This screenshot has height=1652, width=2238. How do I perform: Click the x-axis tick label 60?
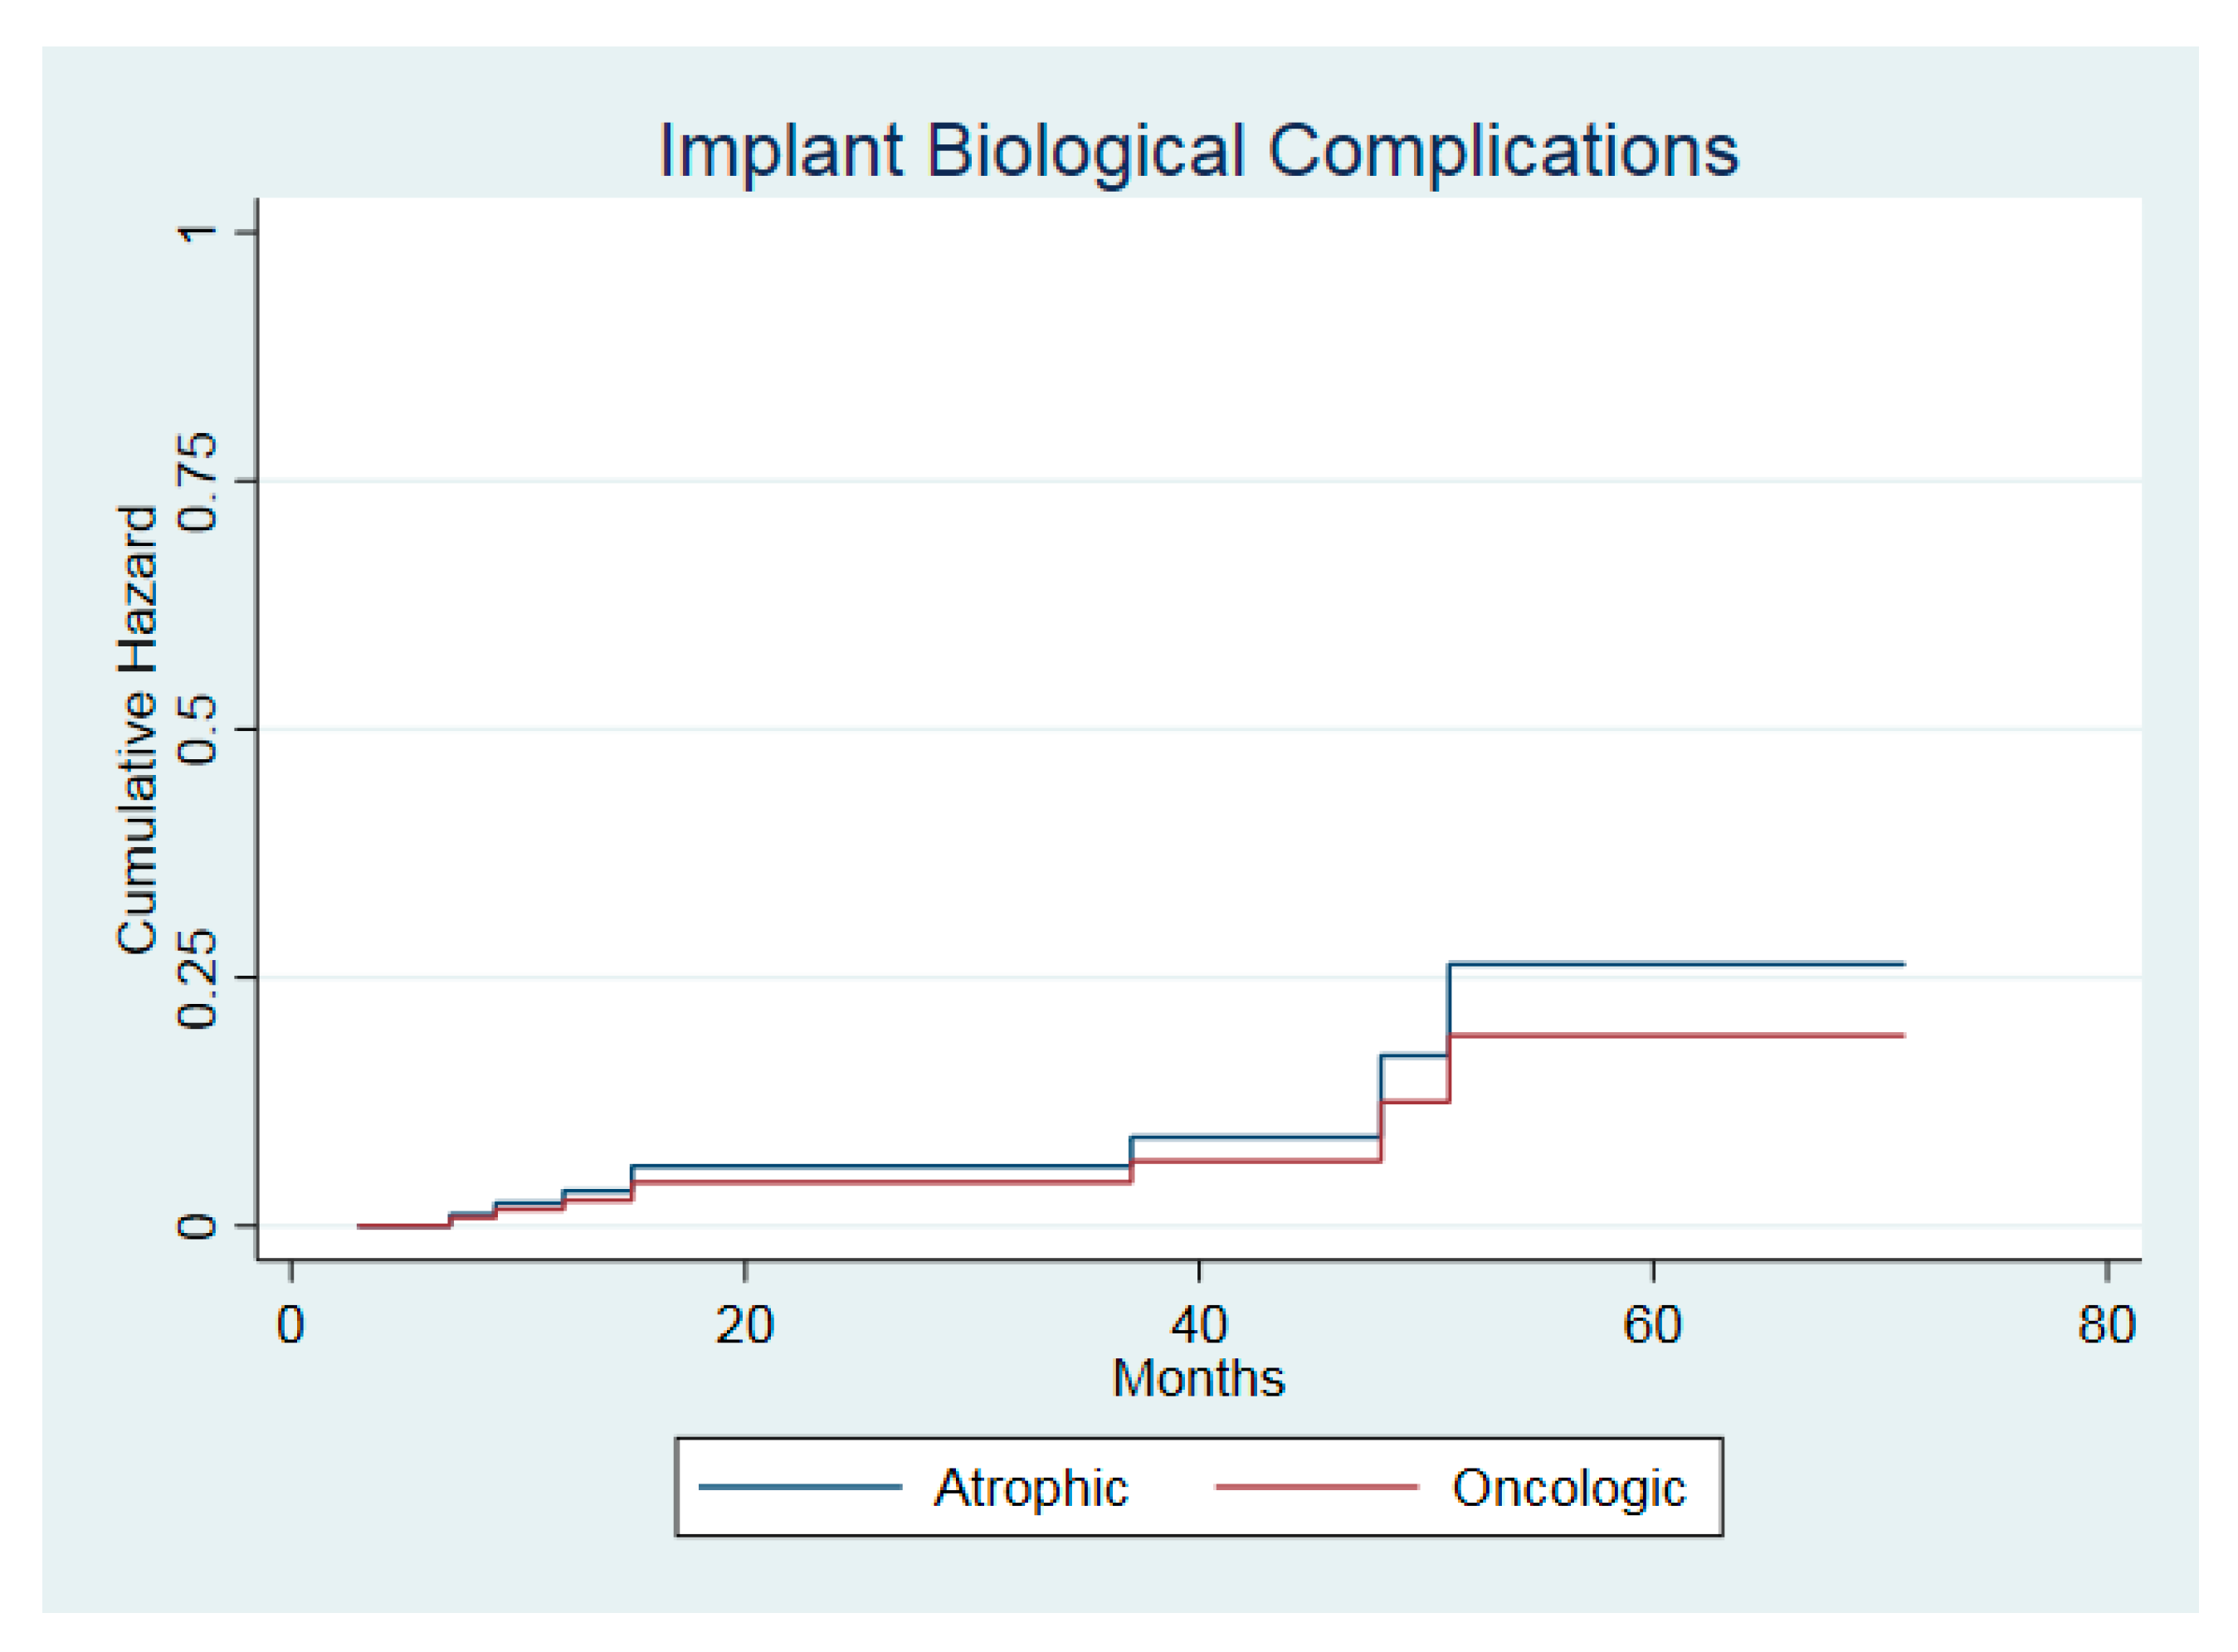[x=1652, y=1325]
